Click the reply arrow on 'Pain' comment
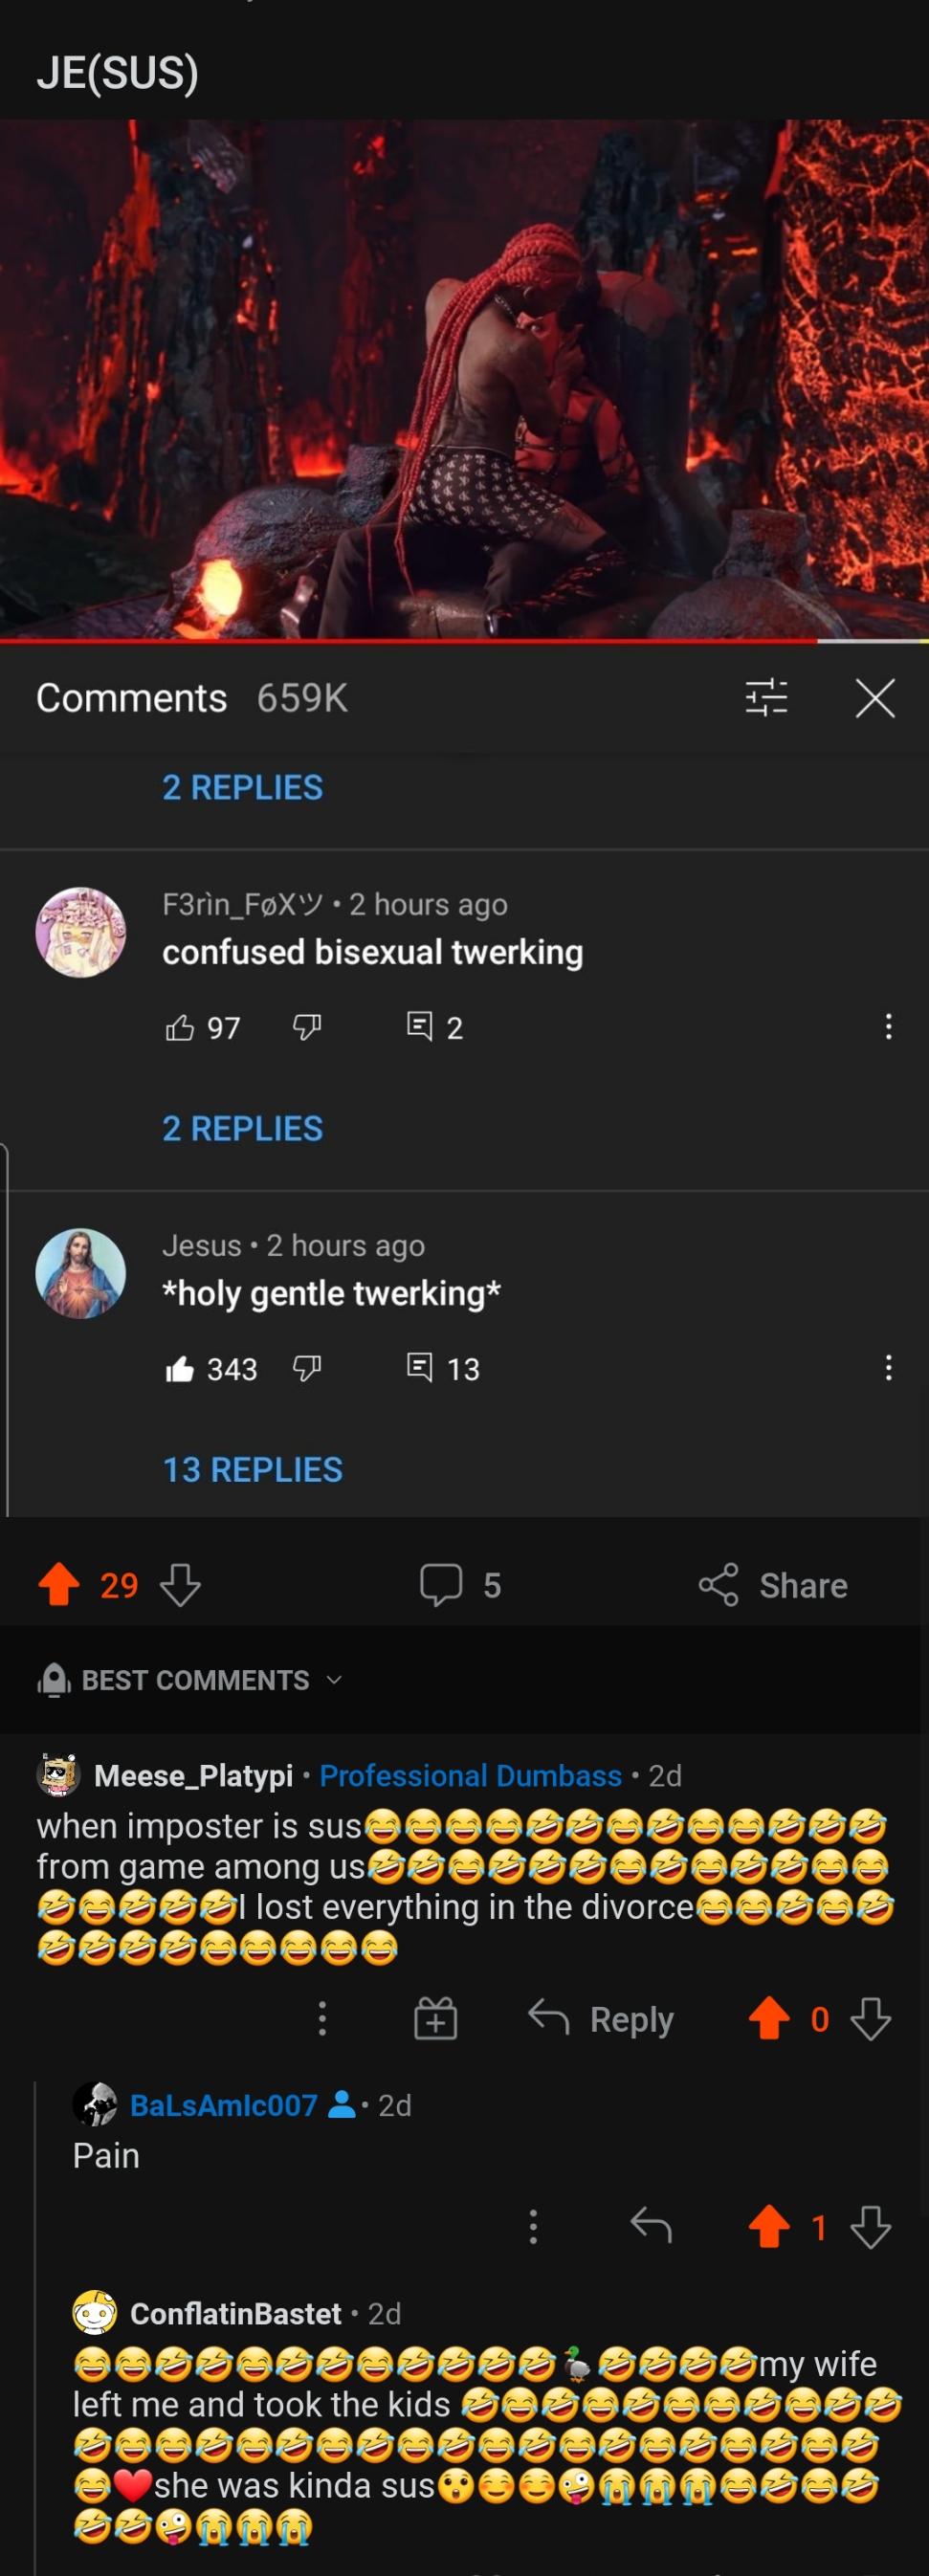Viewport: 929px width, 2576px height. [x=651, y=2227]
